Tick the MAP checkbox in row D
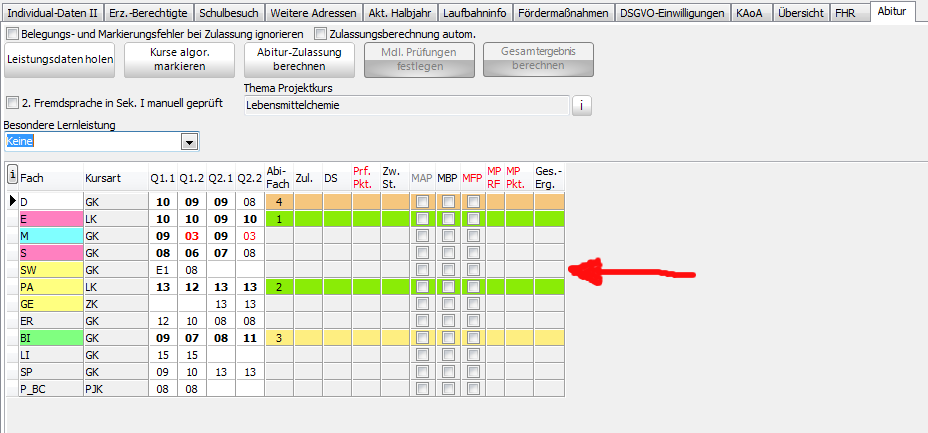 423,202
